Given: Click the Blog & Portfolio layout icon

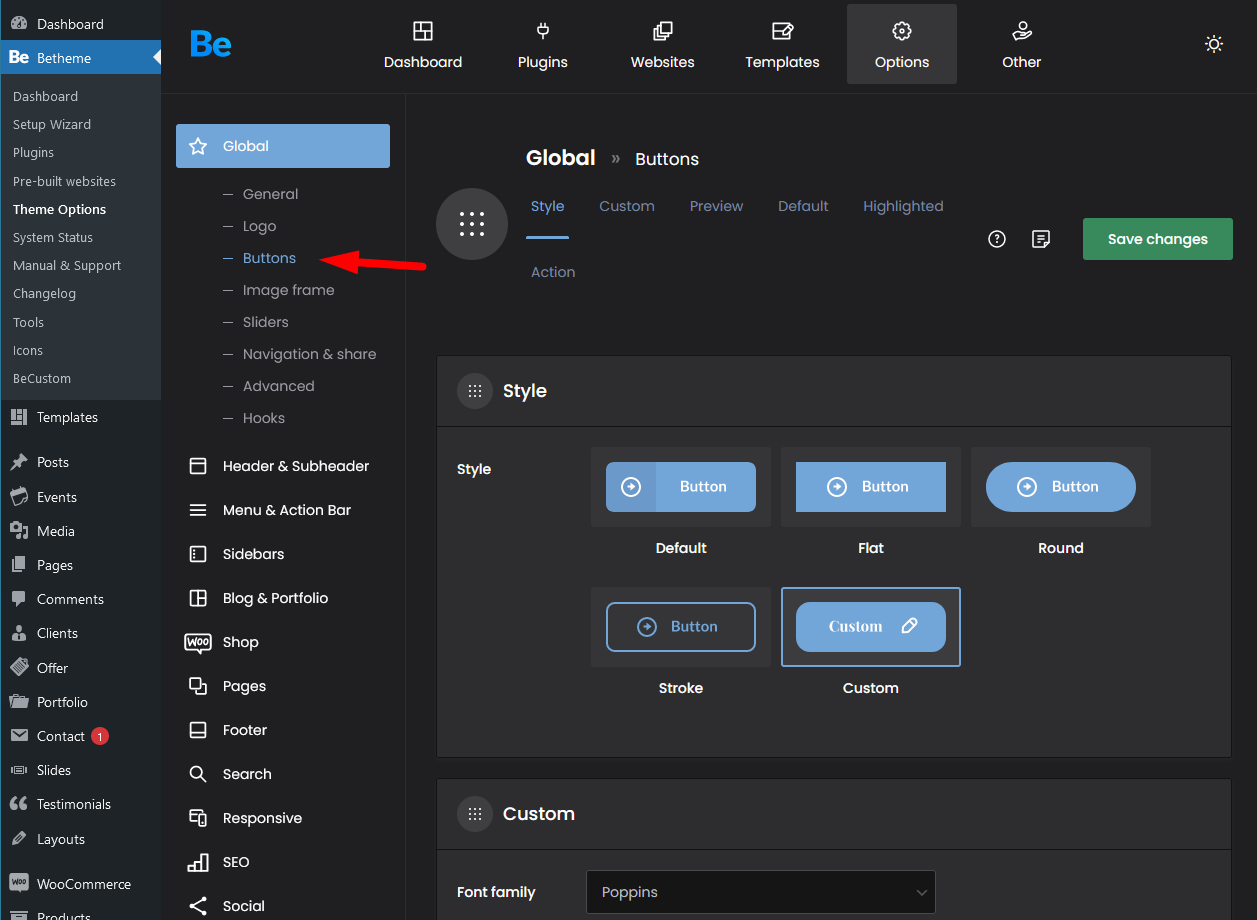Looking at the screenshot, I should [198, 598].
